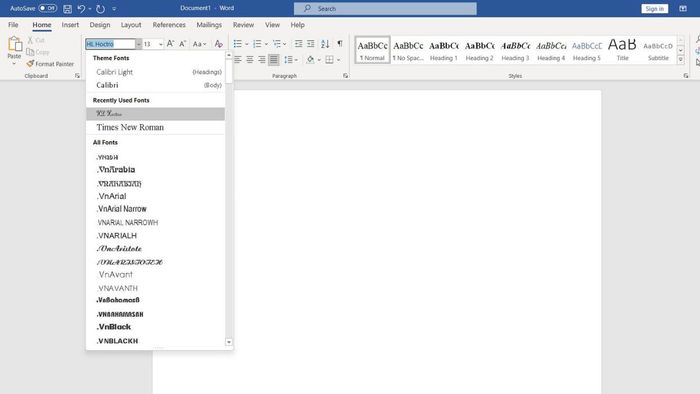Apply the No Spacing style

point(408,50)
